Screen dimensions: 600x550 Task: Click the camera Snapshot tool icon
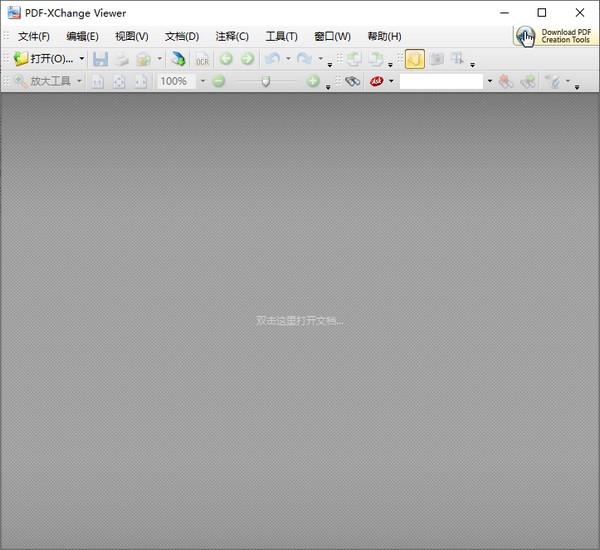pyautogui.click(x=436, y=60)
